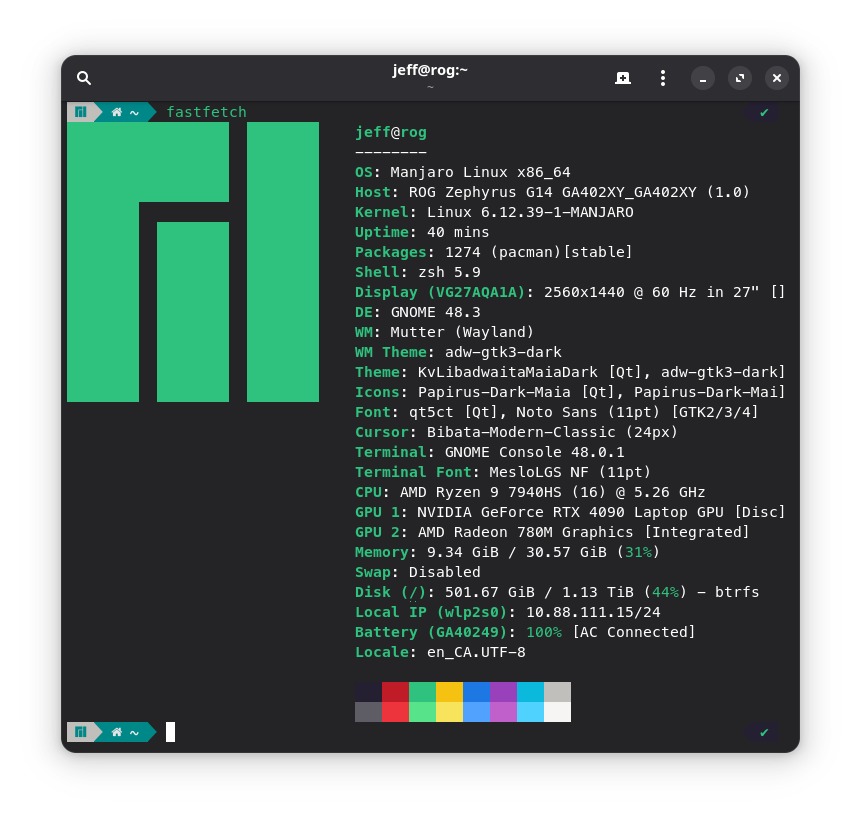Click the Disk (/) line 501.67 GiB

tap(557, 593)
